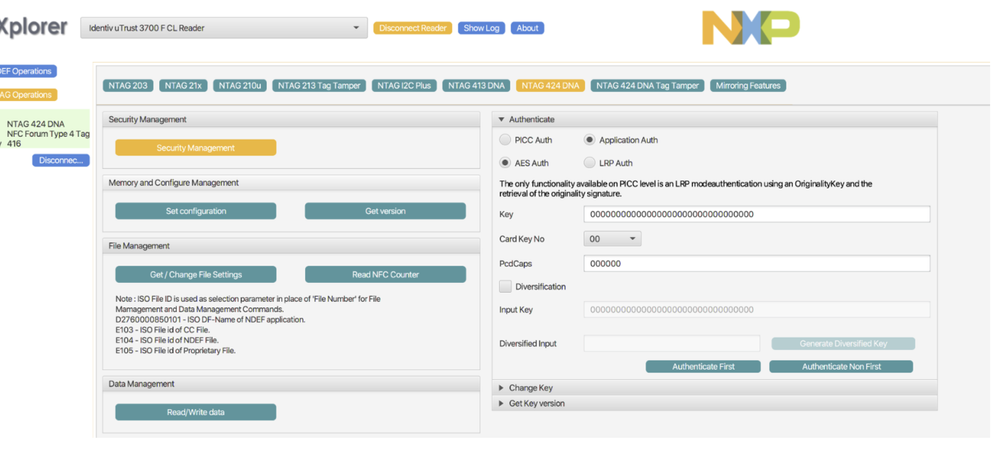Select the AES Auth radio button
Image resolution: width=999 pixels, height=454 pixels.
pyautogui.click(x=505, y=162)
